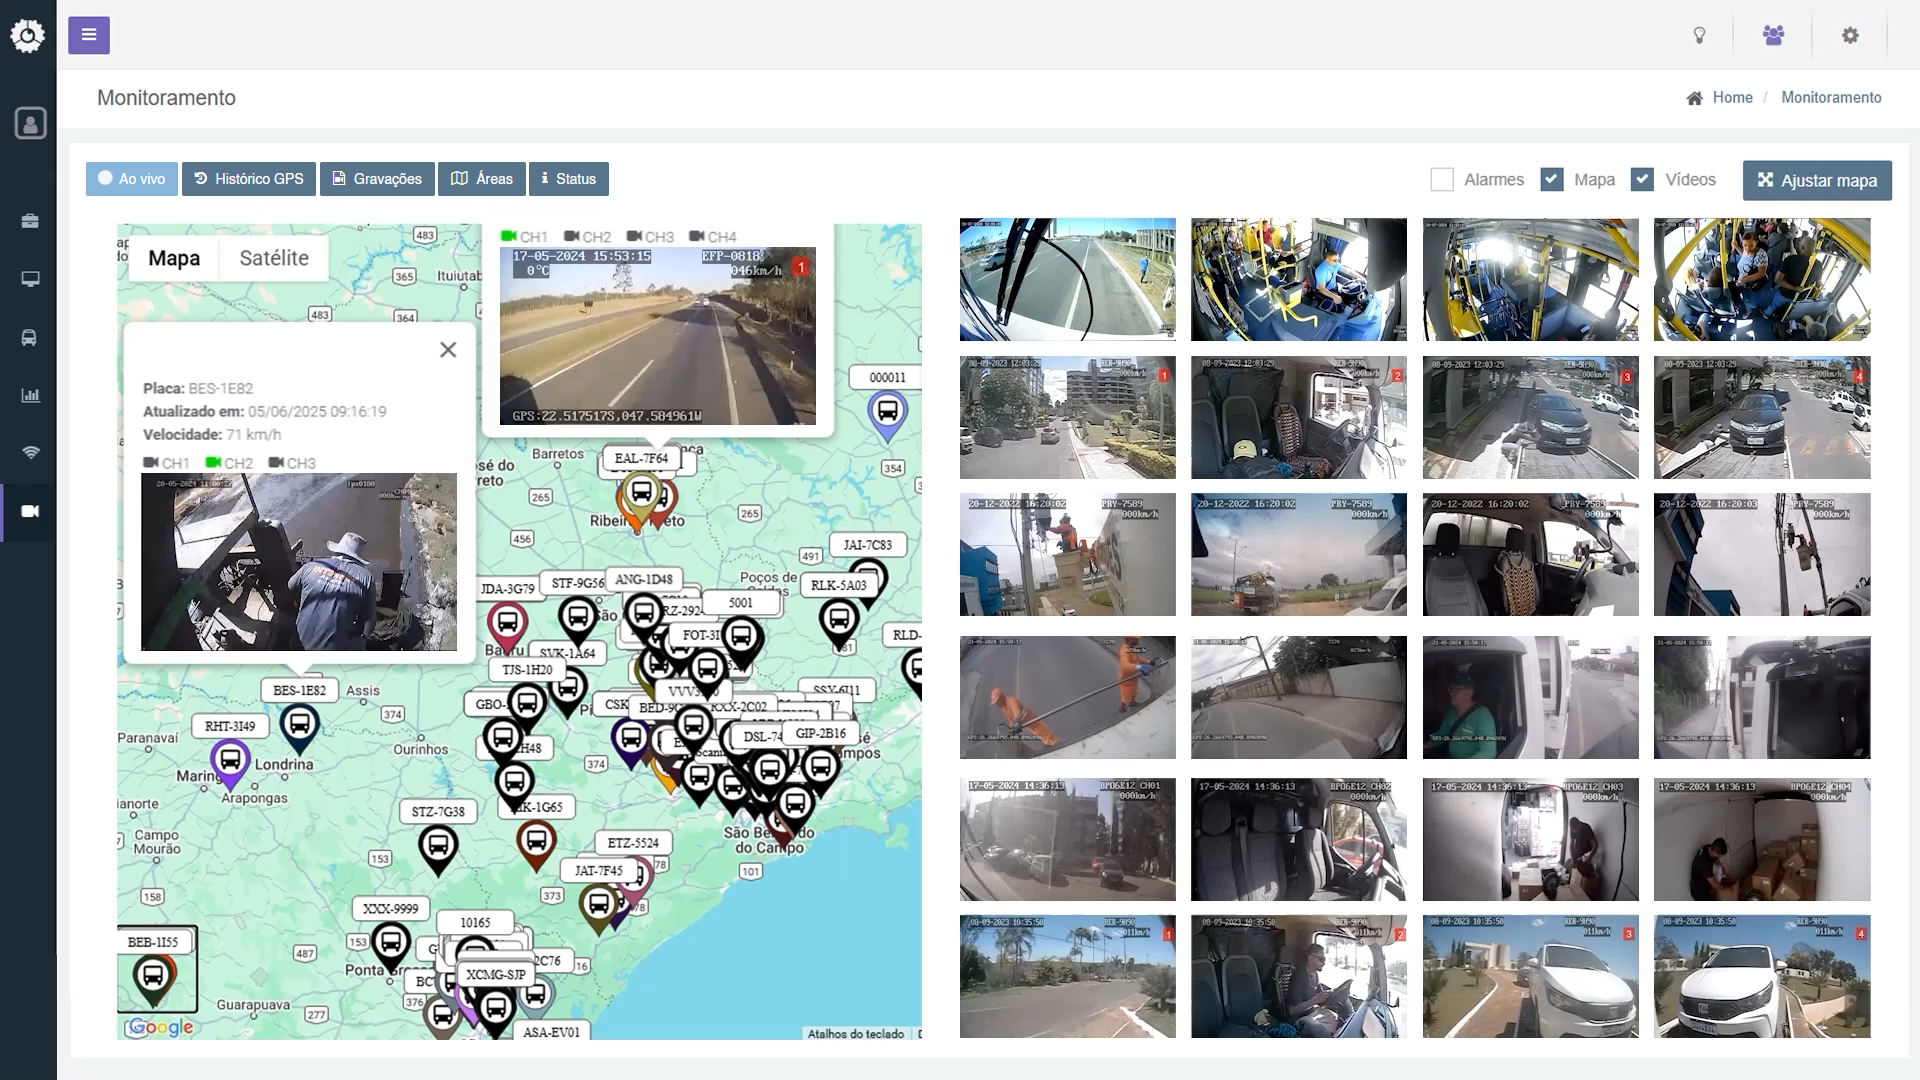Enable the Alarmes checkbox
Image resolution: width=1920 pixels, height=1080 pixels.
coord(1443,179)
